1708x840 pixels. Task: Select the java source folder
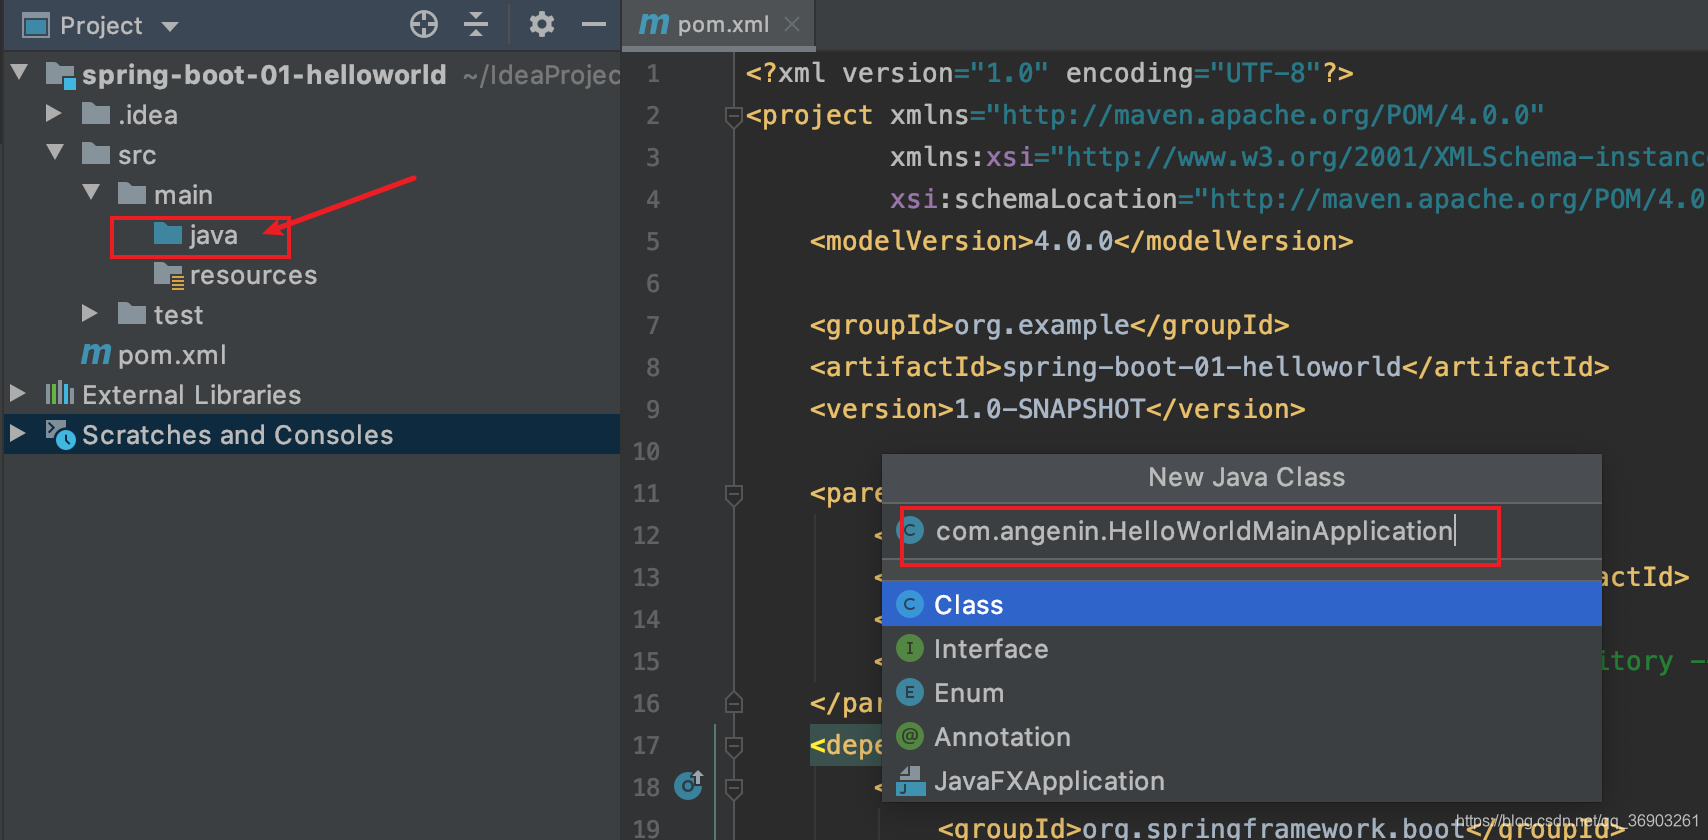(x=197, y=235)
